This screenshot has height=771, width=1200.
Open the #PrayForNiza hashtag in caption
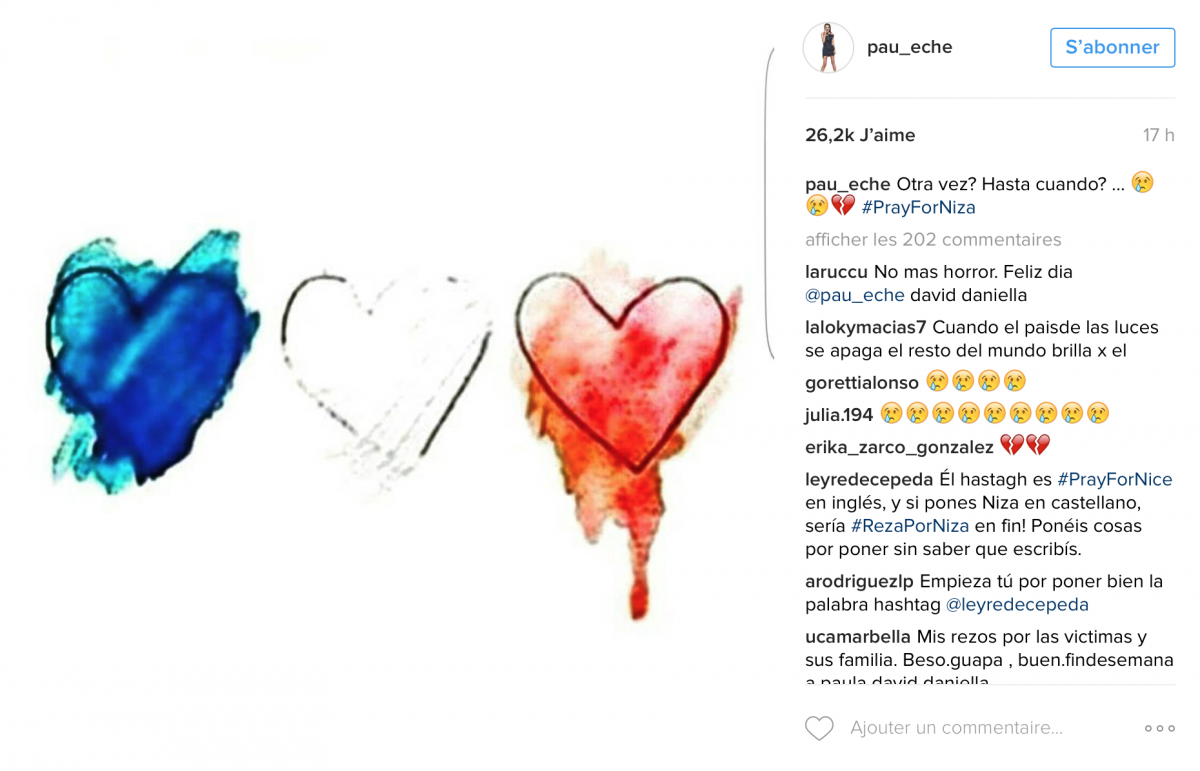coord(918,208)
